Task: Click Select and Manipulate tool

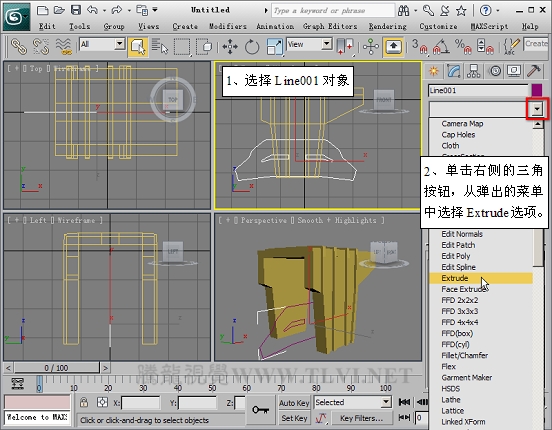Action: (x=371, y=46)
